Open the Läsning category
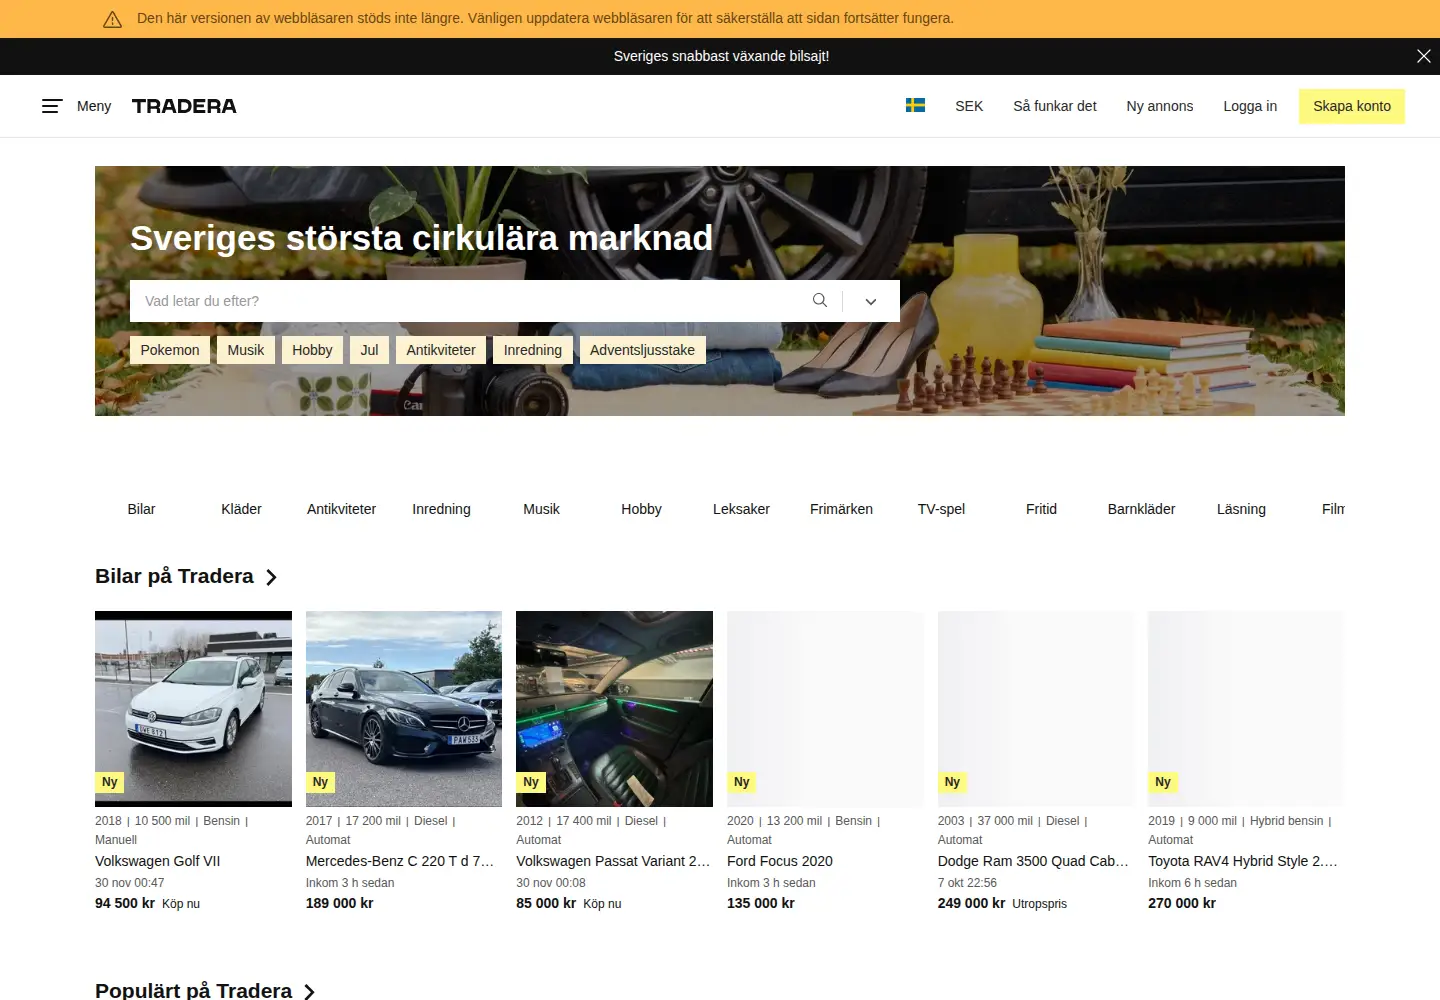This screenshot has width=1440, height=1000. tap(1241, 509)
